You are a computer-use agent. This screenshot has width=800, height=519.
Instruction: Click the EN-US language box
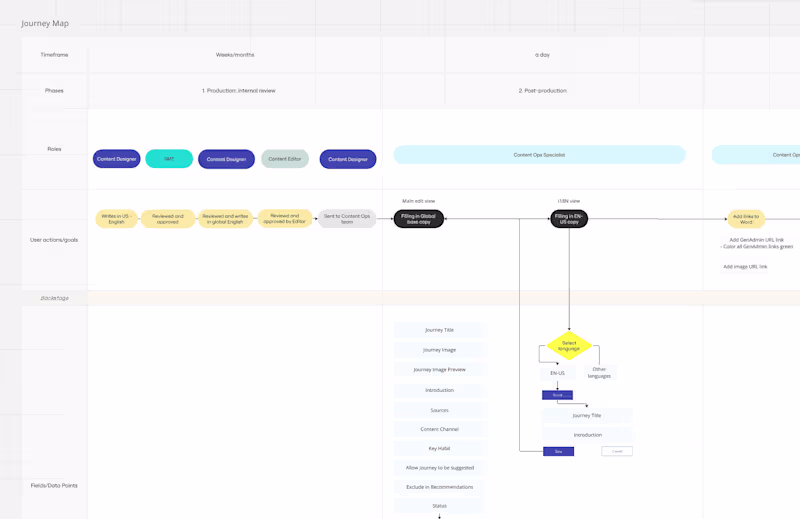pyautogui.click(x=557, y=373)
